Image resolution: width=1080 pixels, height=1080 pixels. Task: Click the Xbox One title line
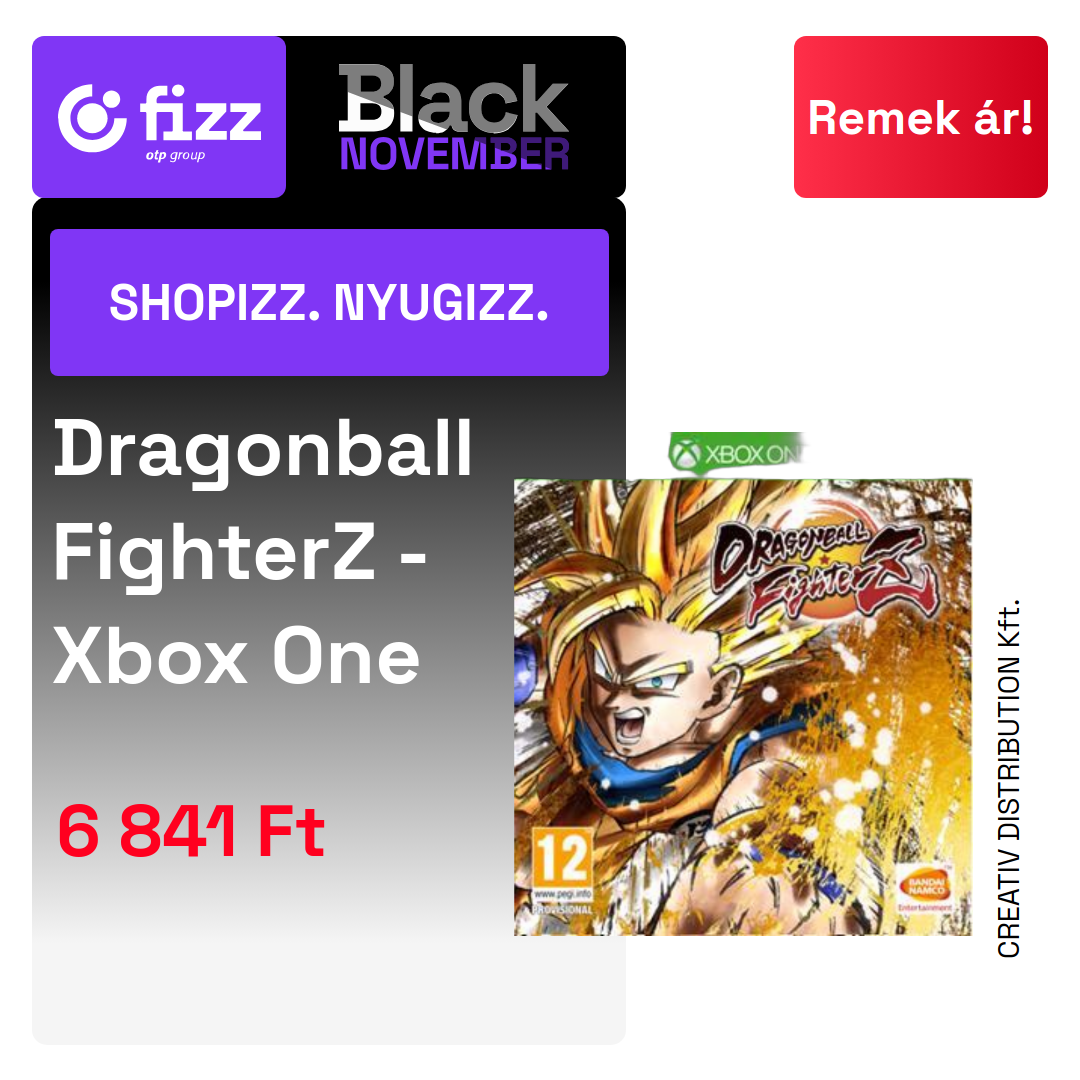pos(236,656)
